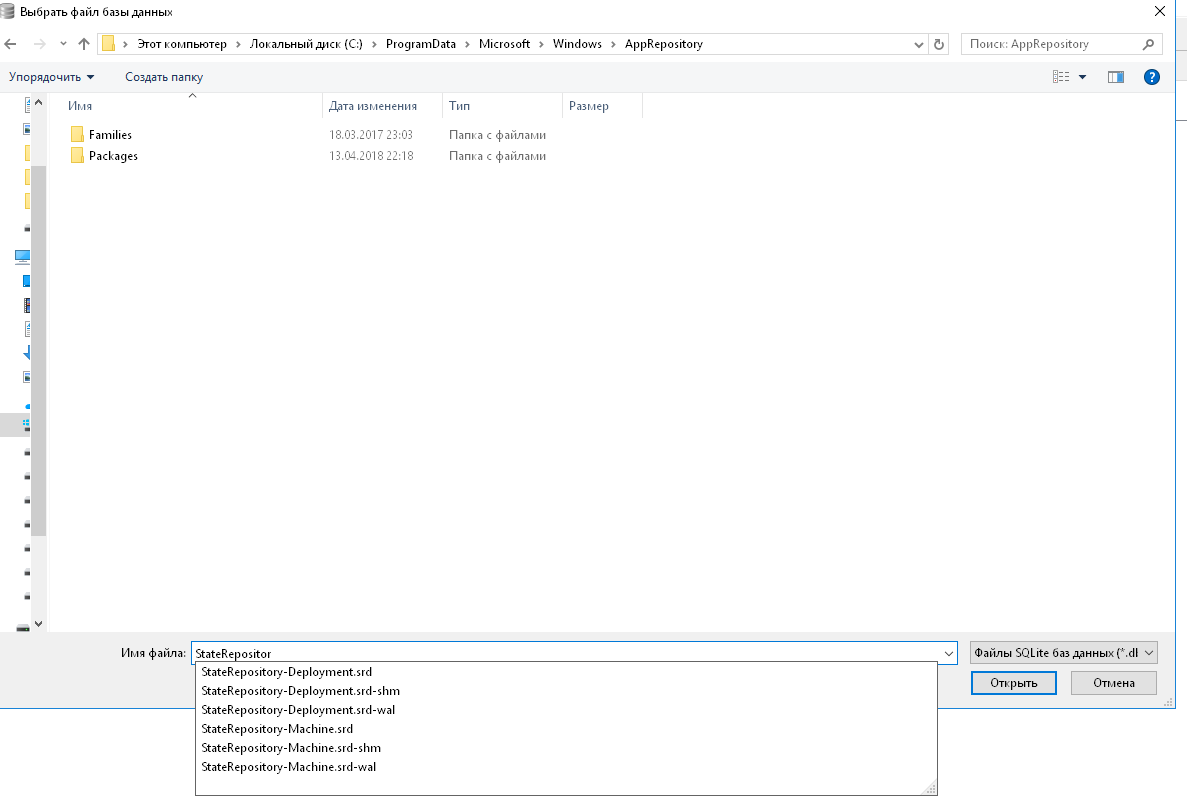1187x810 pixels.
Task: Click the navigation pane scroll-down arrow
Action: [39, 624]
